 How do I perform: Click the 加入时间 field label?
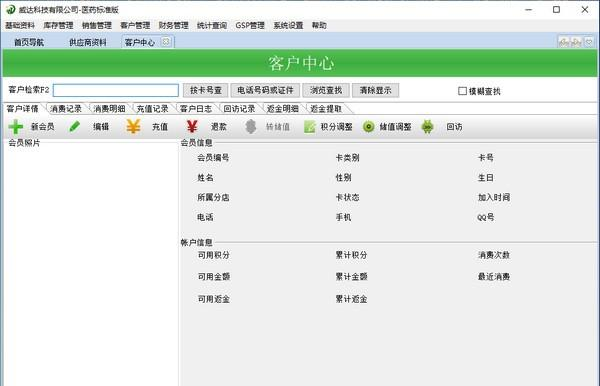[494, 197]
